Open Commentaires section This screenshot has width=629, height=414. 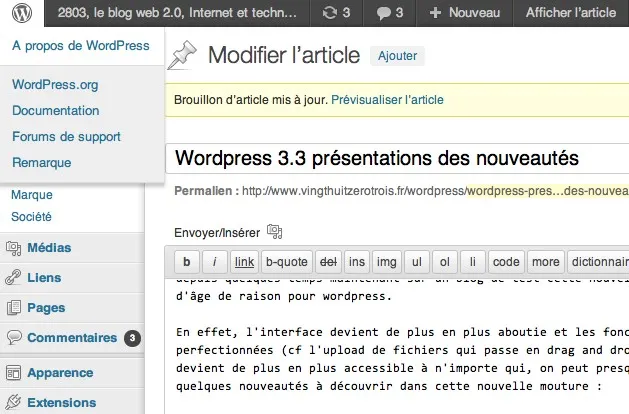pos(72,338)
